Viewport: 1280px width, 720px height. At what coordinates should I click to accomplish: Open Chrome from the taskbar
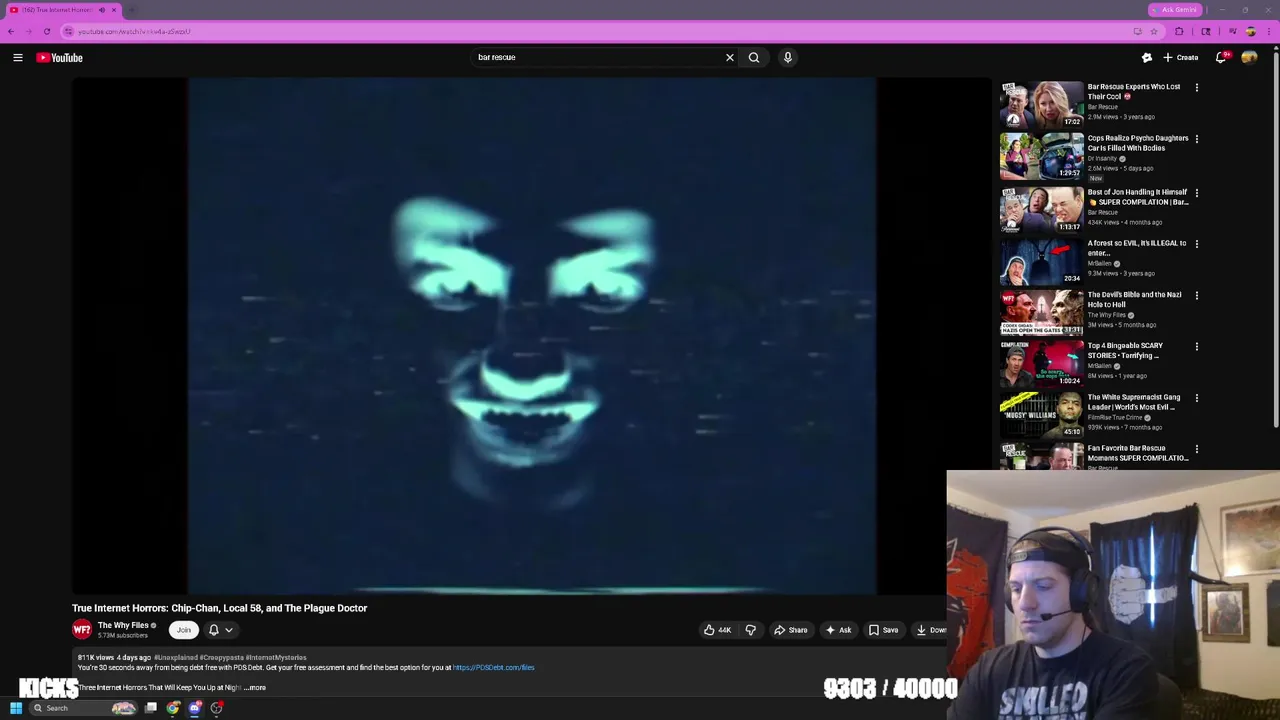pos(173,708)
